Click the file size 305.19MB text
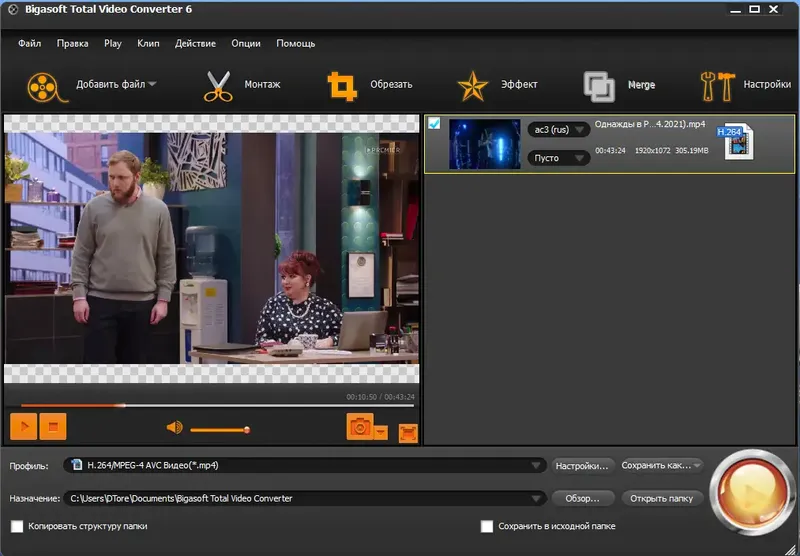This screenshot has height=556, width=800. click(x=692, y=150)
